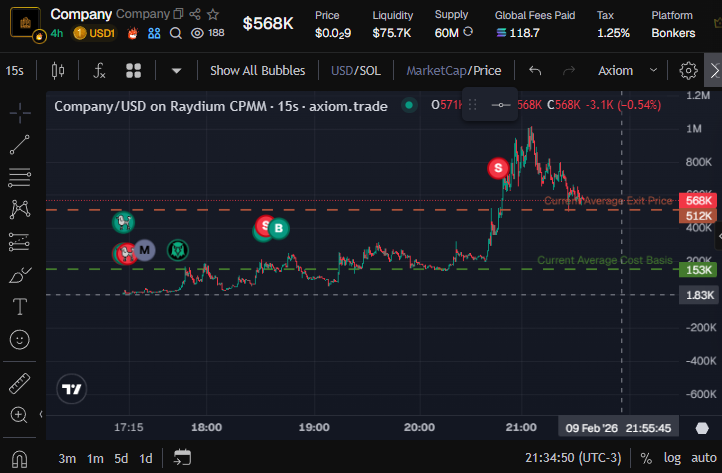This screenshot has width=722, height=473.
Task: Click the line tool in floating toolbar
Action: pyautogui.click(x=501, y=105)
